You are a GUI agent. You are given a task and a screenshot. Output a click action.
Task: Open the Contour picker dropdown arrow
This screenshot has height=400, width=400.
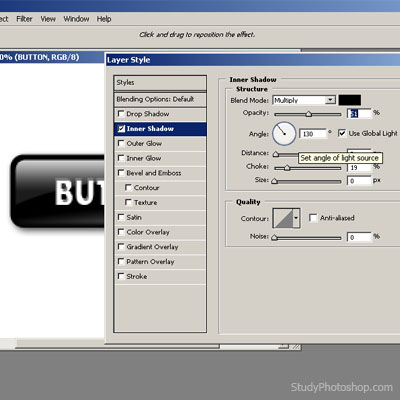[x=296, y=218]
